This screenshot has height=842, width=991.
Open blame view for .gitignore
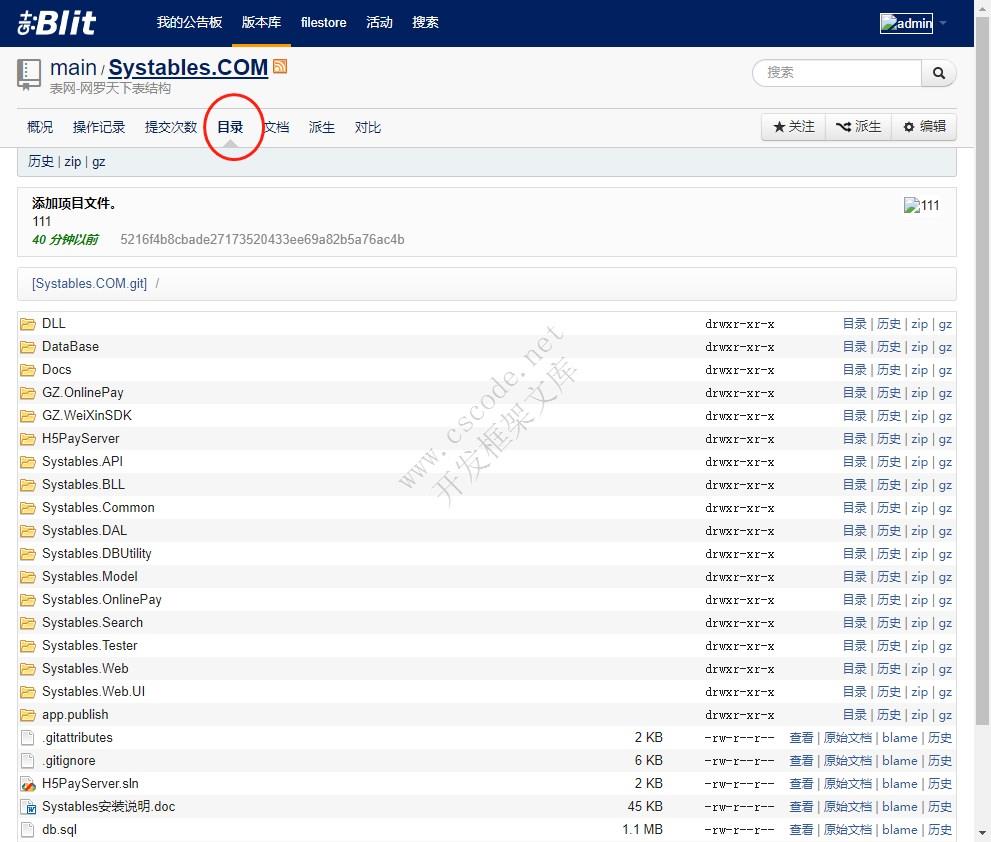pos(899,761)
